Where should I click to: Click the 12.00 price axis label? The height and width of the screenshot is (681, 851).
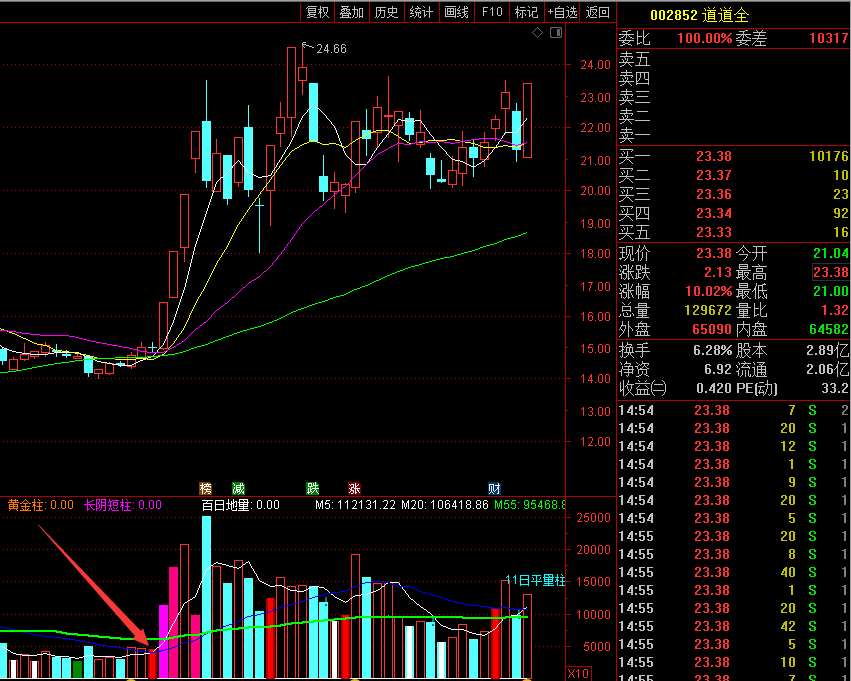coord(595,442)
